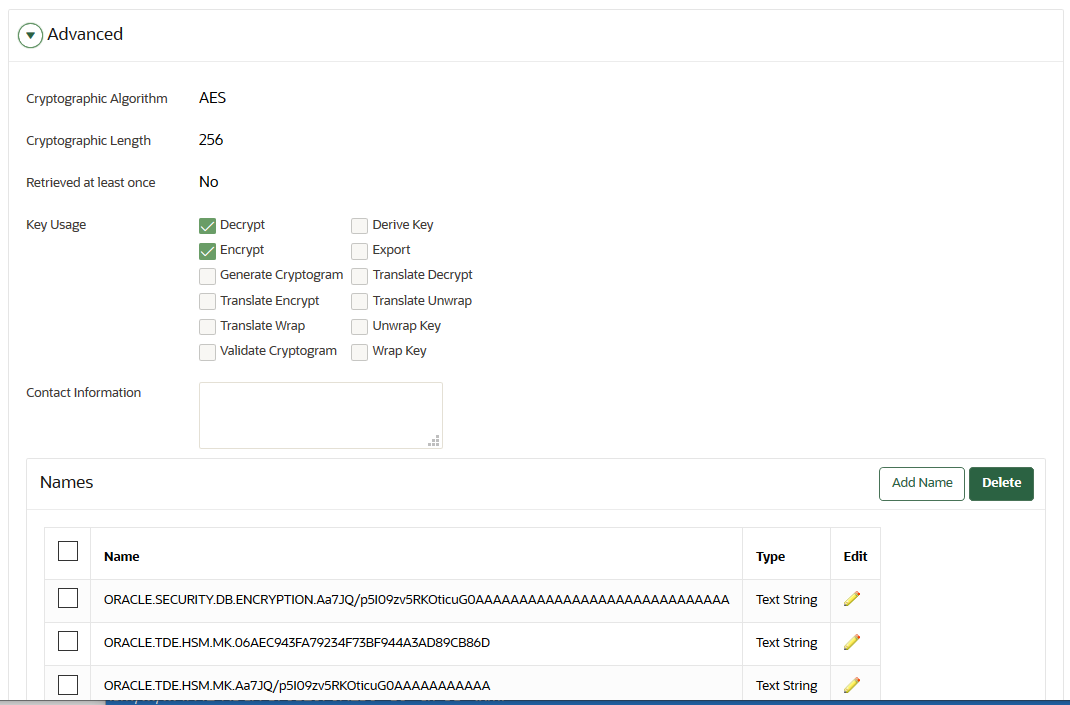Edit the ORACLE.TDE.HSM.MK.06AEC943FA79234F name
Screen dimensions: 1070x705
pyautogui.click(x=852, y=641)
